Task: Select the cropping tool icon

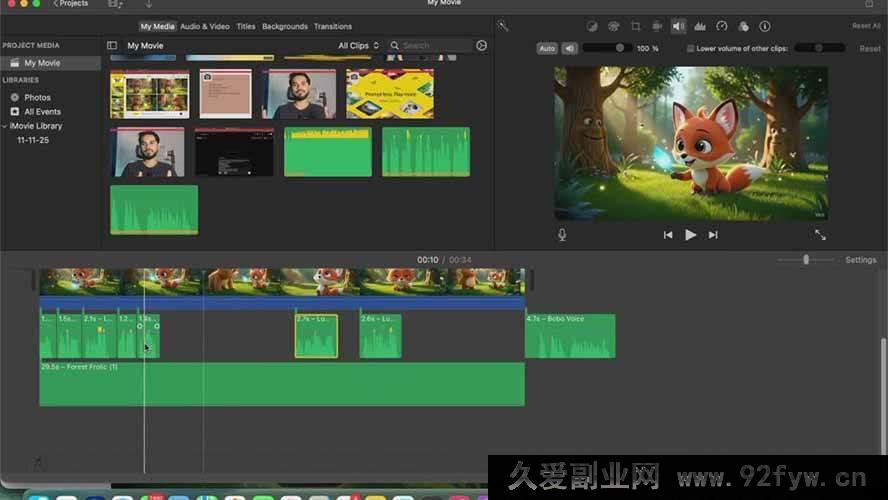Action: coord(635,26)
